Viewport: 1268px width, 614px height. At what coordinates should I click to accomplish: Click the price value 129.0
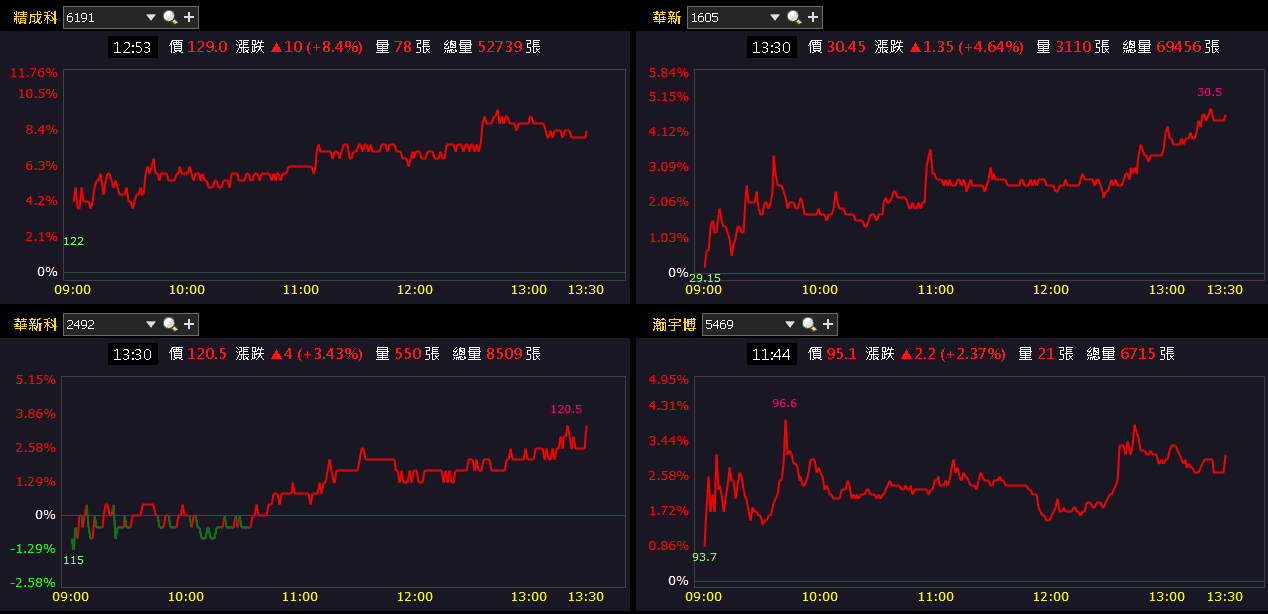(x=208, y=47)
